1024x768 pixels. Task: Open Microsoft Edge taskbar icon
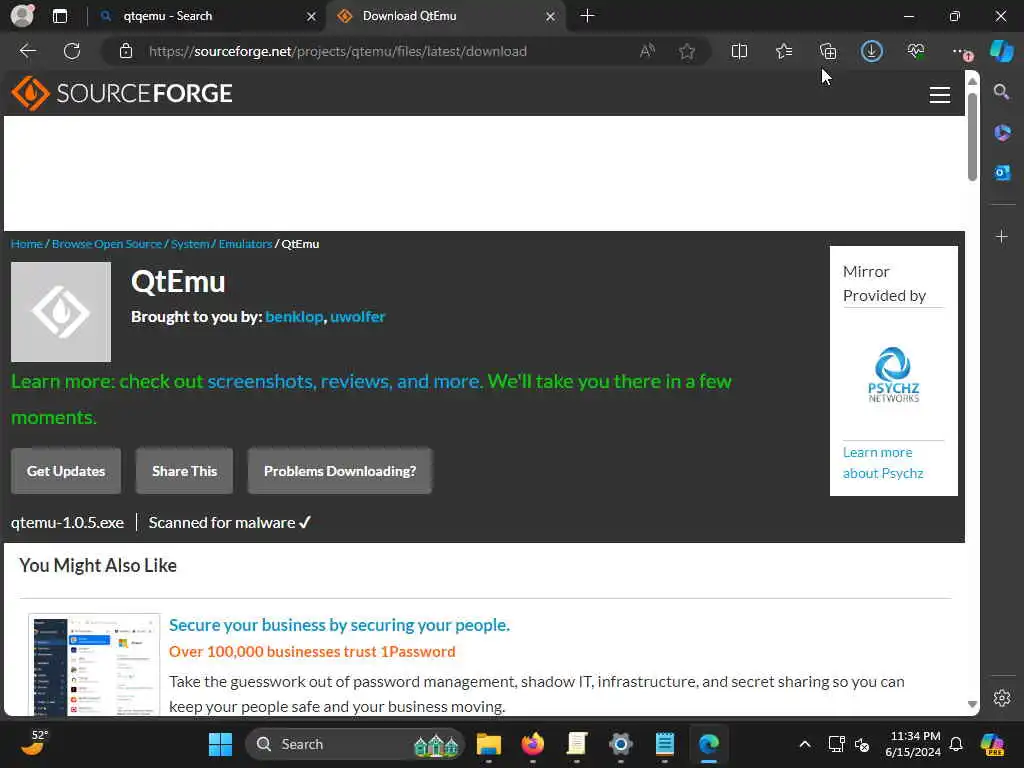point(709,744)
